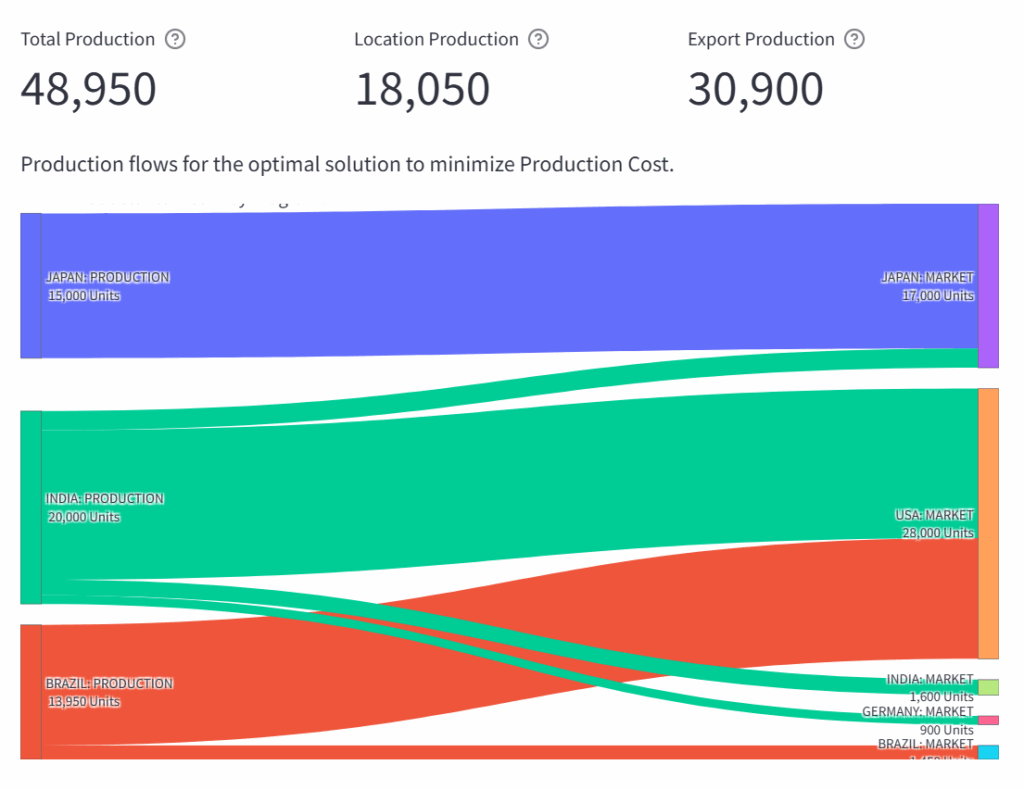Click the Export Production value 30,900
The height and width of the screenshot is (790, 1024).
click(755, 90)
